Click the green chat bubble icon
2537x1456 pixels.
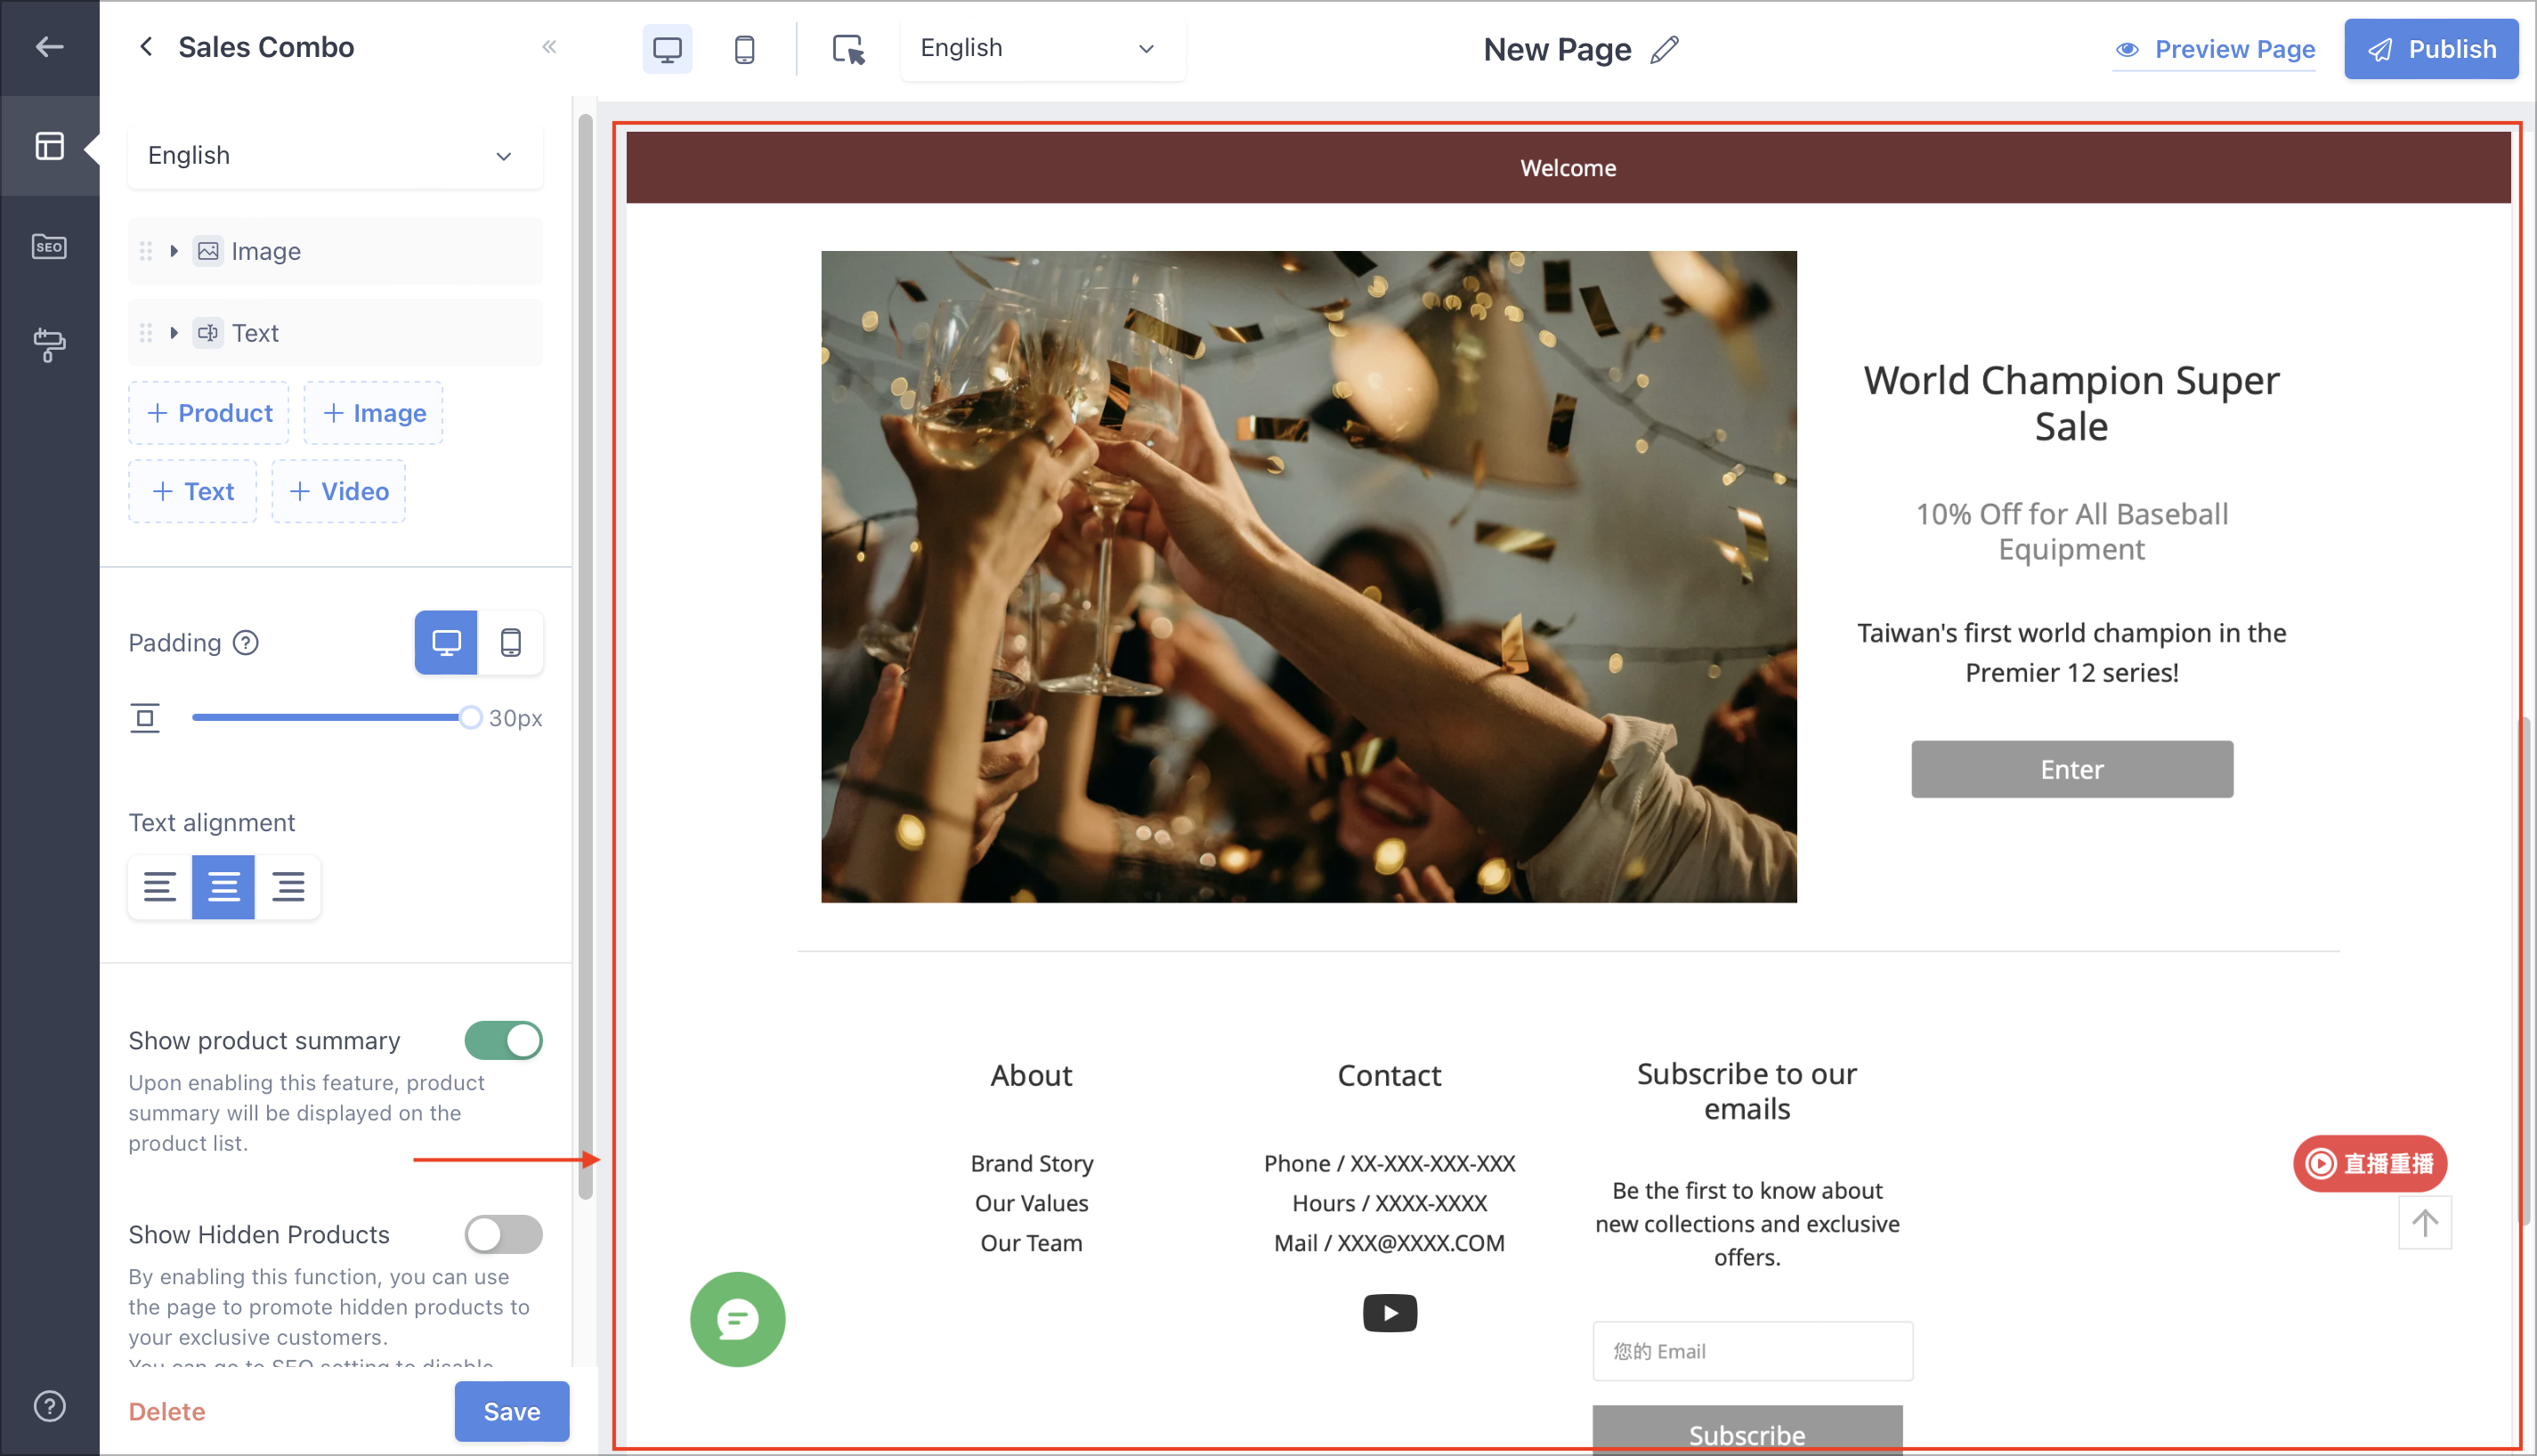(737, 1319)
